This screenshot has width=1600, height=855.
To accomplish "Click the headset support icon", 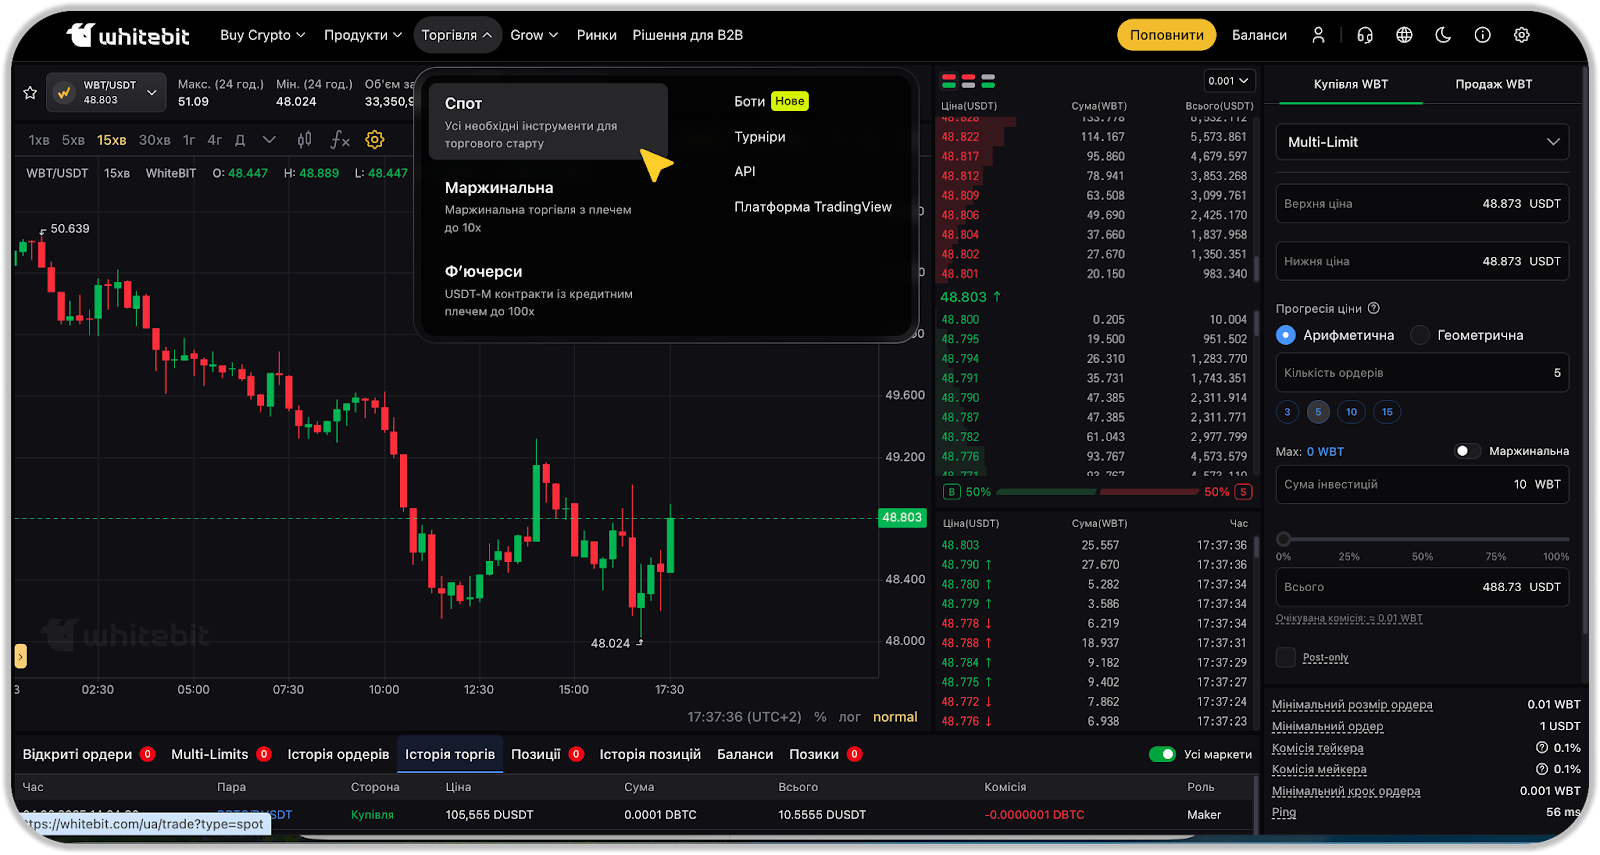I will coord(1365,35).
